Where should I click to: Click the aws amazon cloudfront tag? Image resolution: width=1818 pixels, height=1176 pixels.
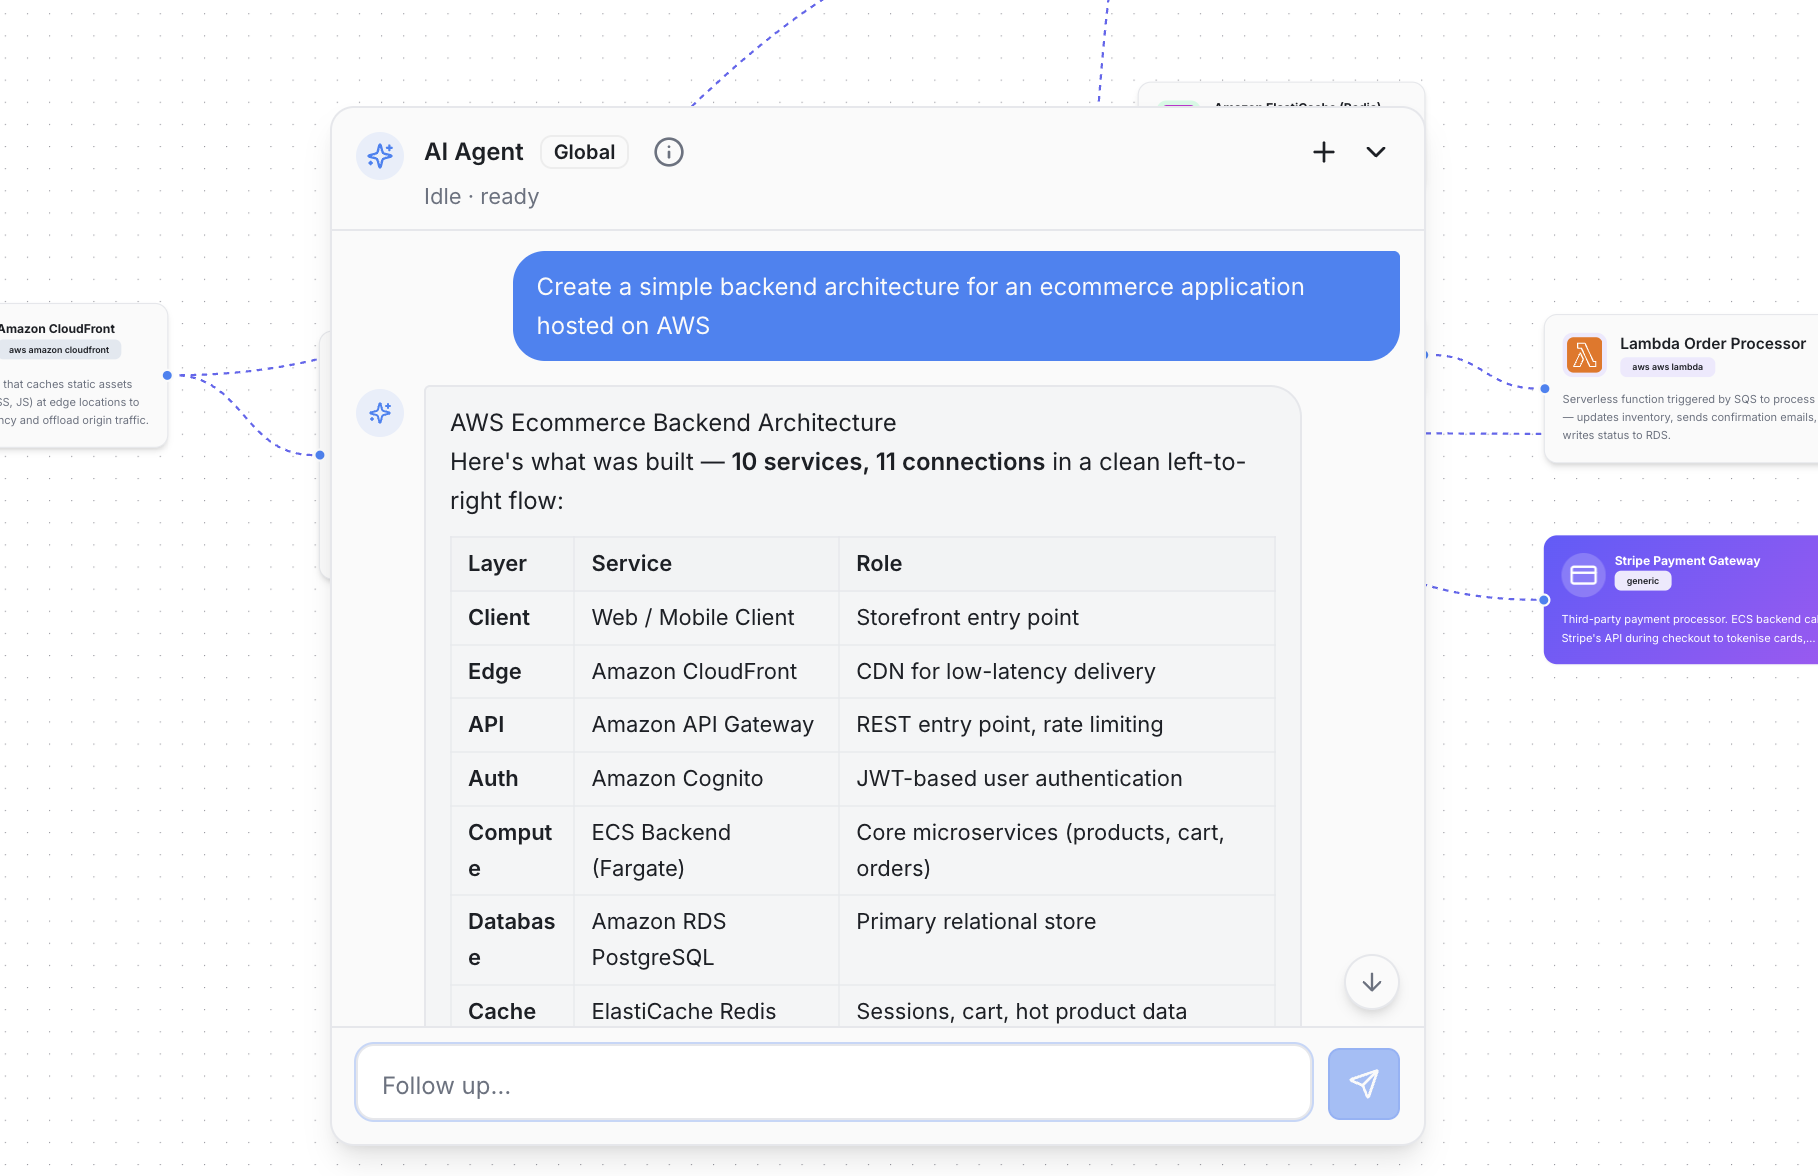pyautogui.click(x=60, y=350)
